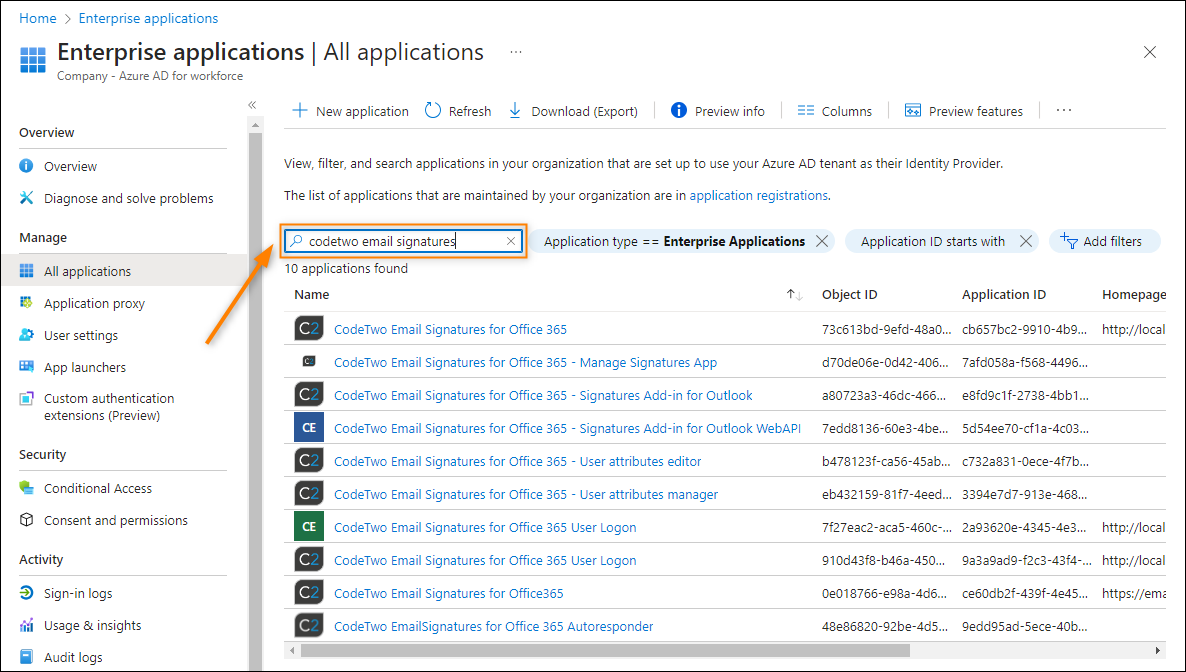Click the Refresh icon in toolbar

(431, 110)
